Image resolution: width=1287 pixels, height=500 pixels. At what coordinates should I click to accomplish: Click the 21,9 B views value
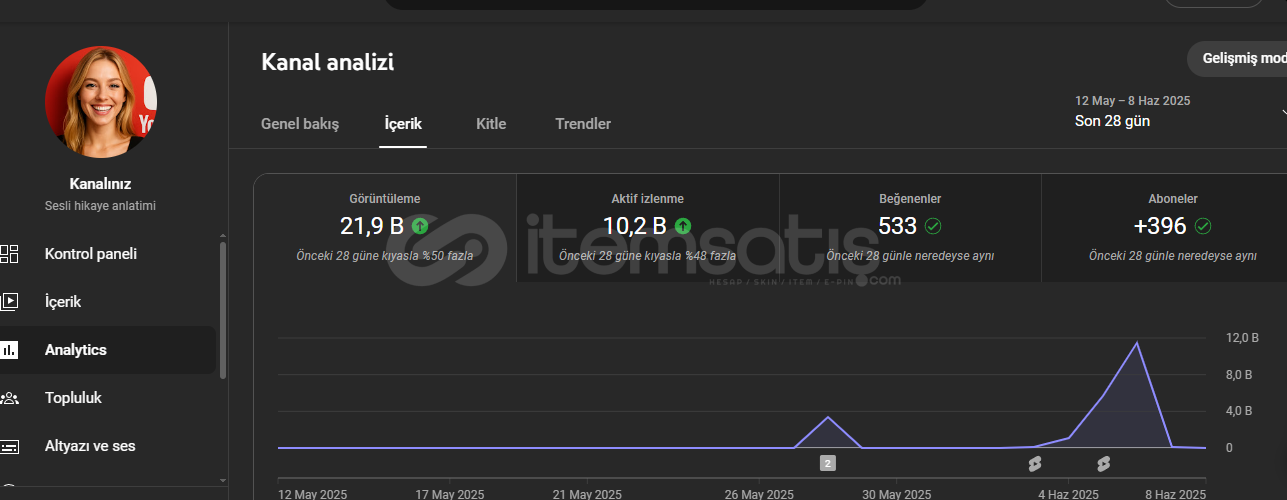point(373,226)
